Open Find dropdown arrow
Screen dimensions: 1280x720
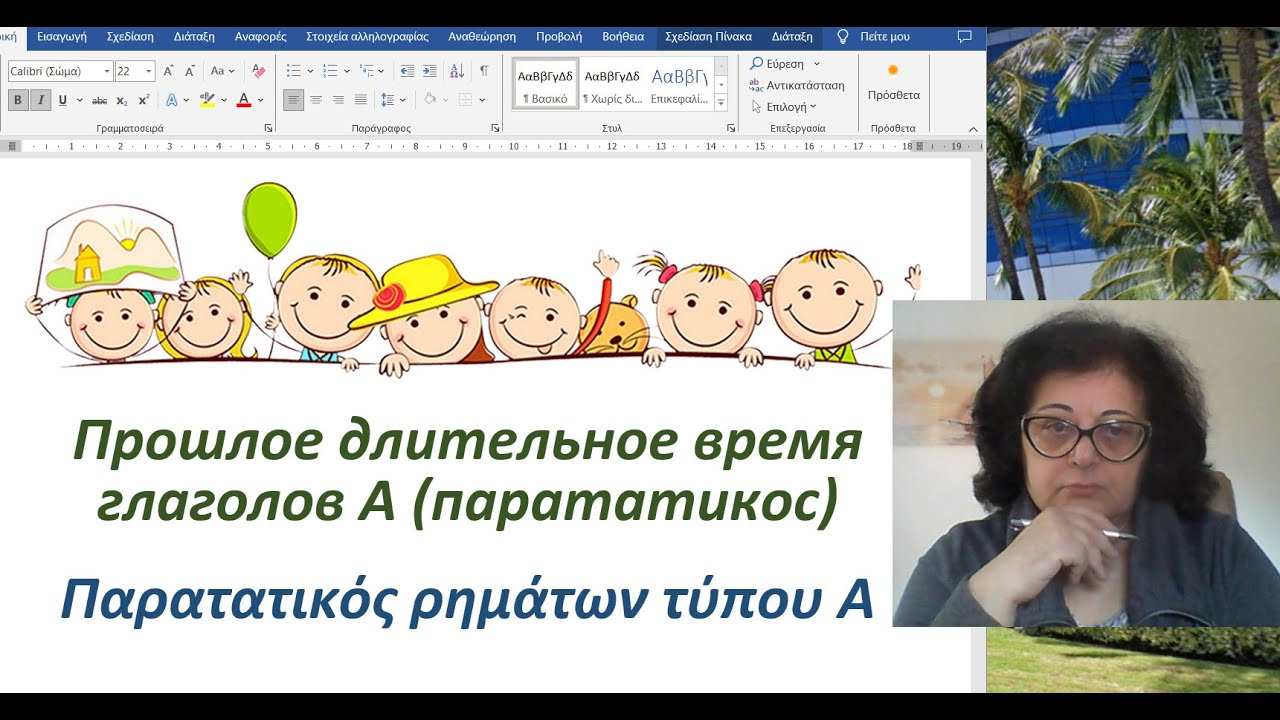(816, 64)
